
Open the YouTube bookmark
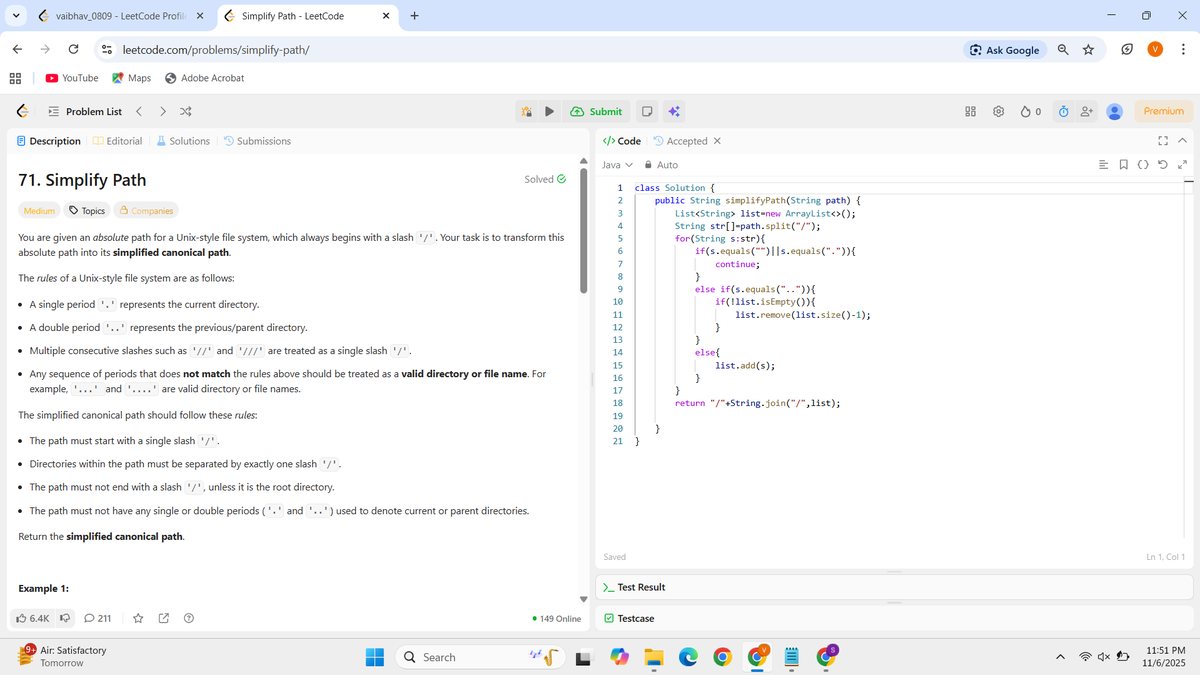click(72, 78)
